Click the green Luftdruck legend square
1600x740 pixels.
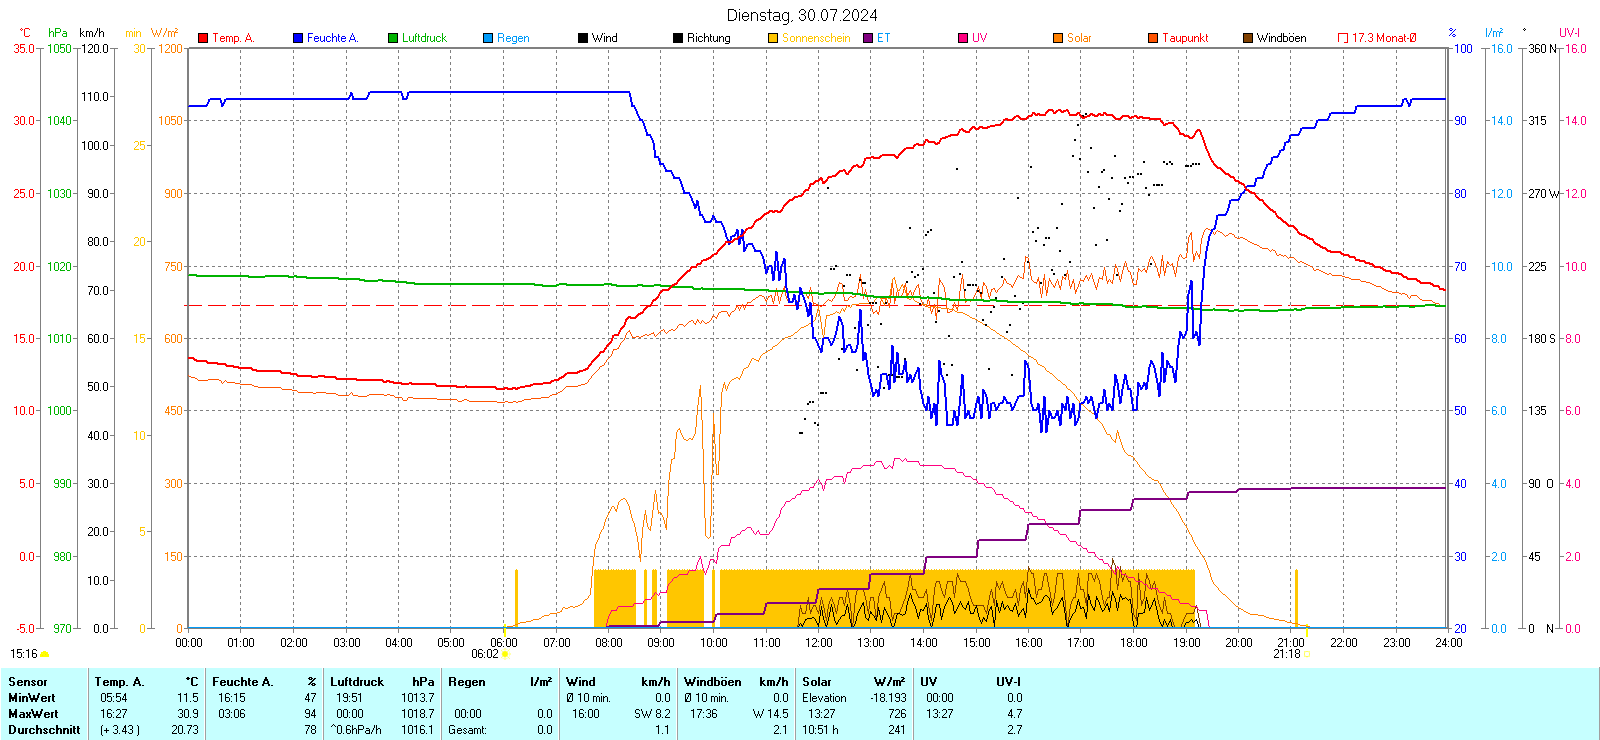pos(393,38)
